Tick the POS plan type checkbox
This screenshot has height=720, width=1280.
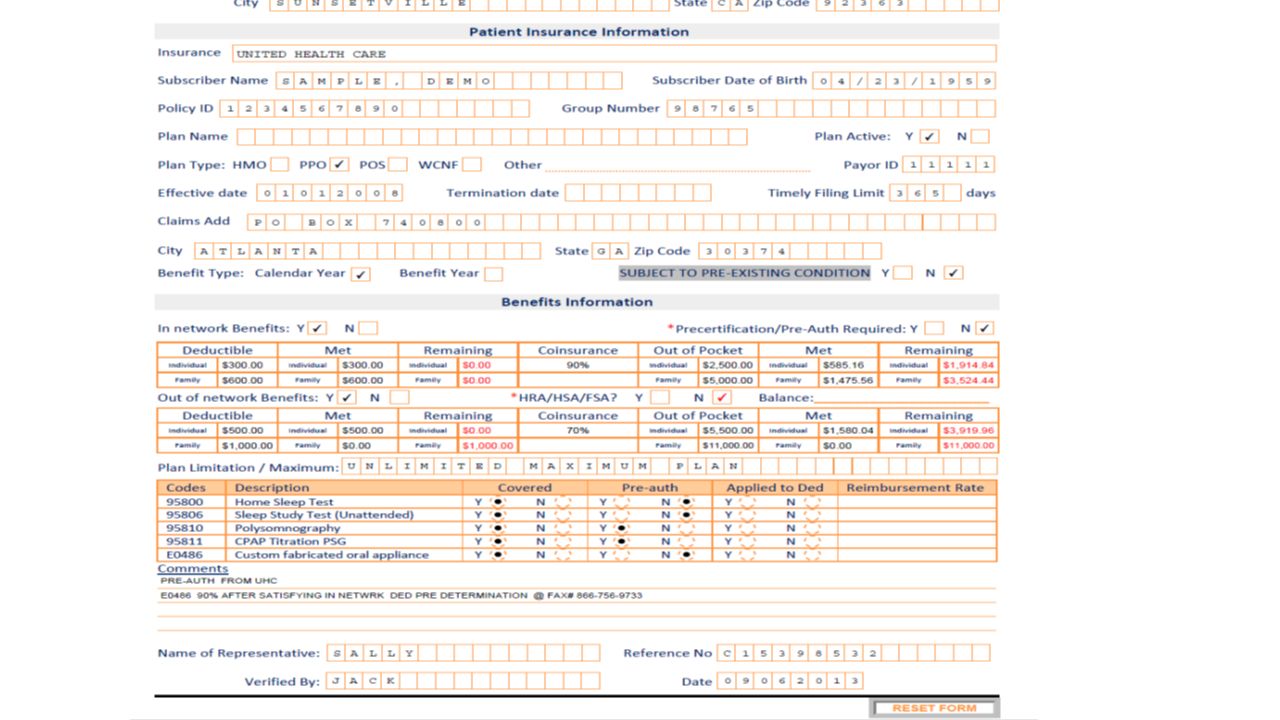coord(397,164)
